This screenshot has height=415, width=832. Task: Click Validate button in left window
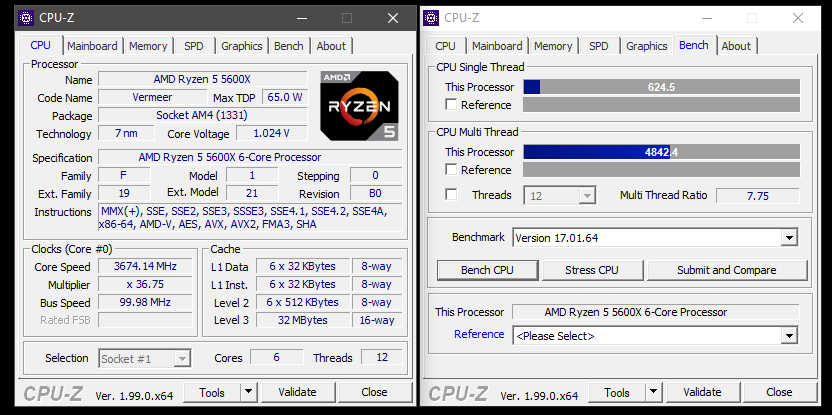(297, 392)
